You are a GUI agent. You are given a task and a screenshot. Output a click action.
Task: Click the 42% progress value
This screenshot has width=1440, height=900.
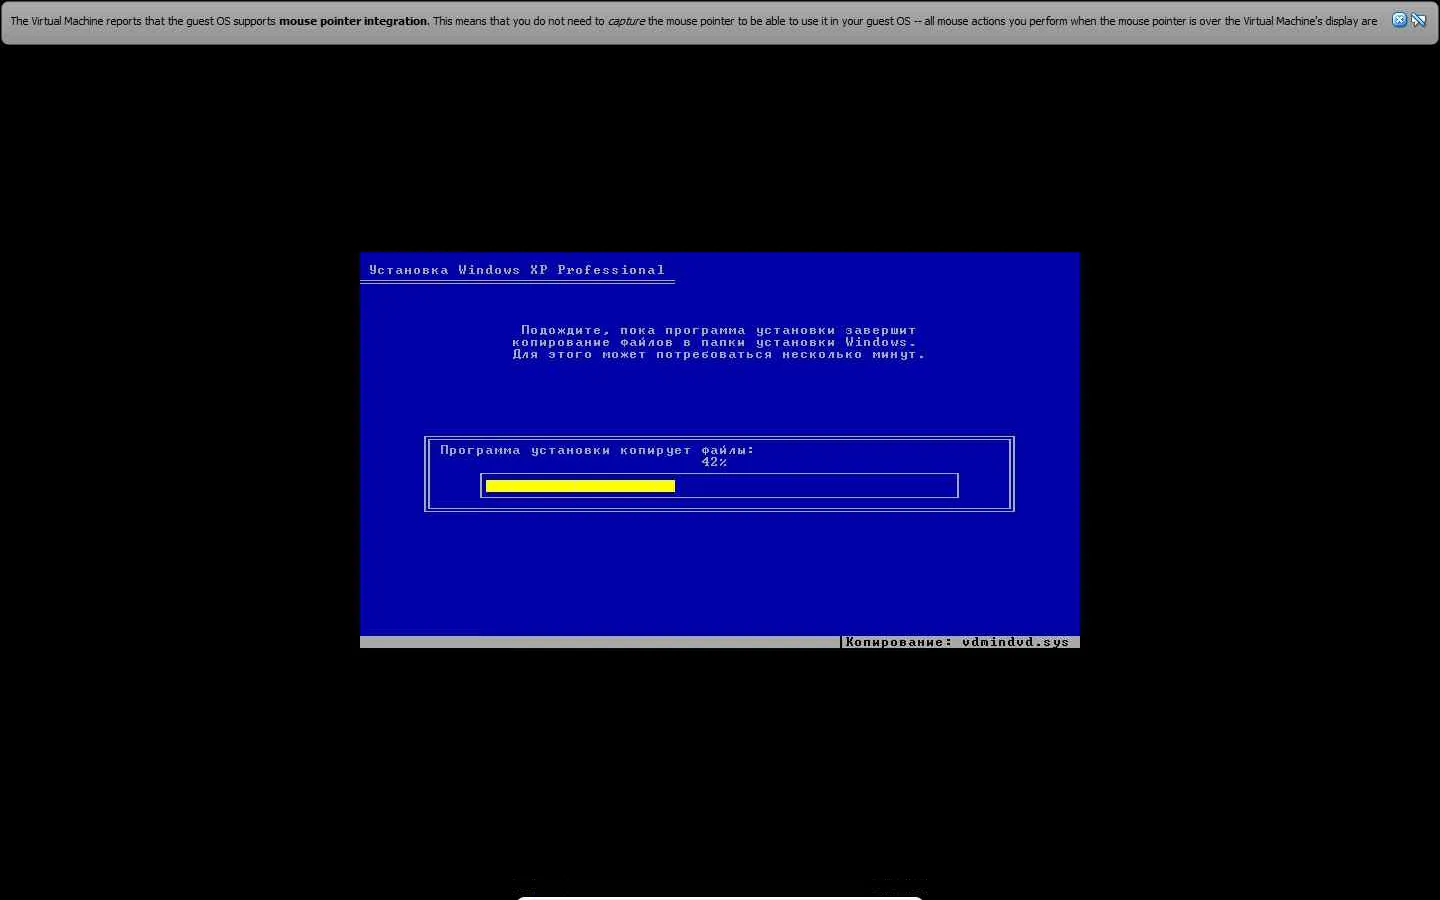click(x=714, y=462)
